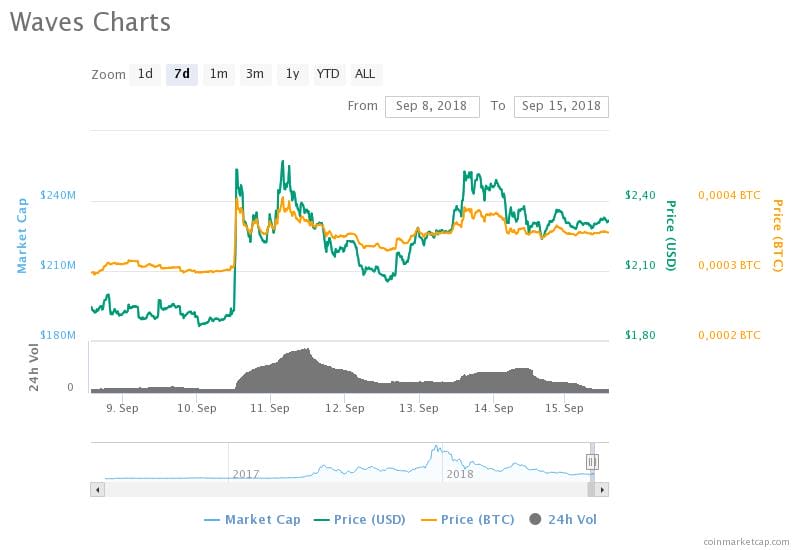Click the coinmarketcap.com credit text

746,542
